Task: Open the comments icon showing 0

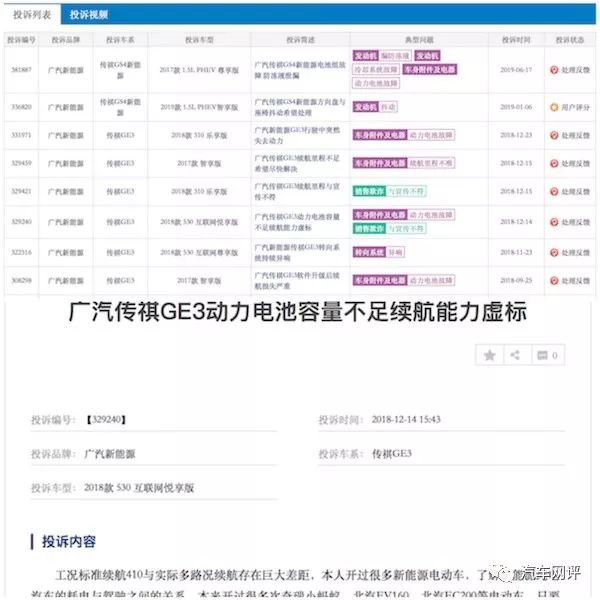Action: (x=547, y=355)
